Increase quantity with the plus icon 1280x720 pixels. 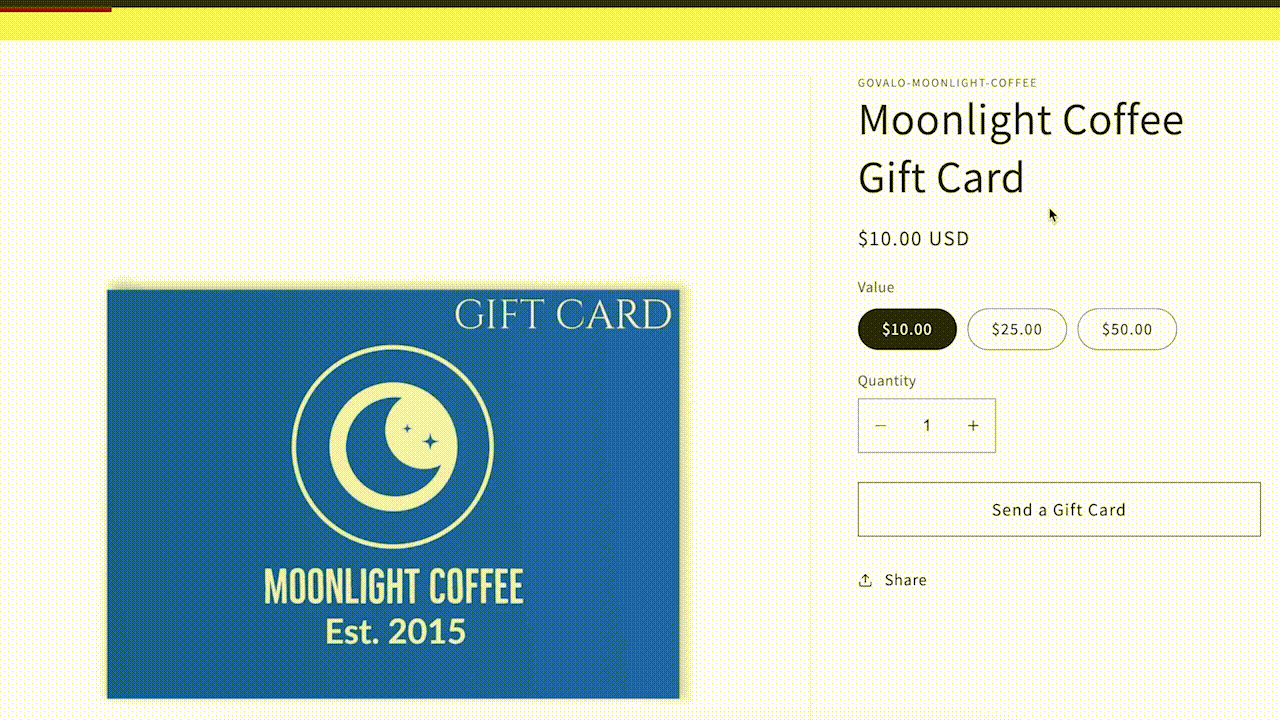pyautogui.click(x=973, y=426)
